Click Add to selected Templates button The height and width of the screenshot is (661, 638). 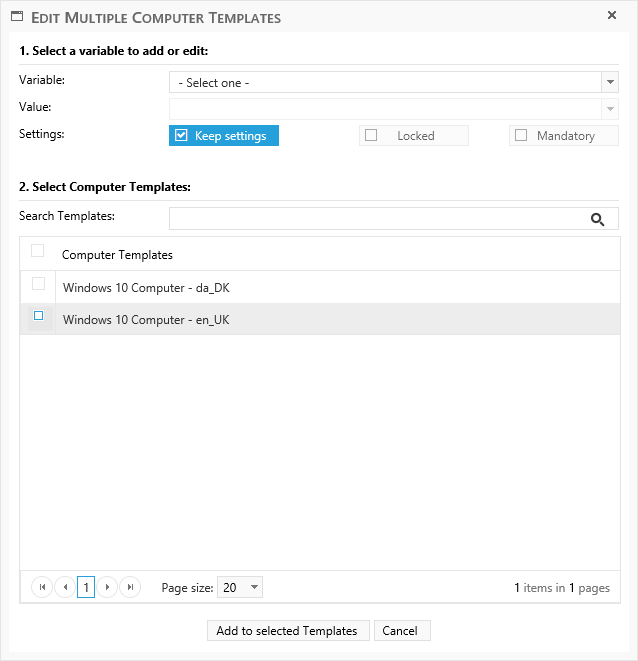pyautogui.click(x=287, y=631)
